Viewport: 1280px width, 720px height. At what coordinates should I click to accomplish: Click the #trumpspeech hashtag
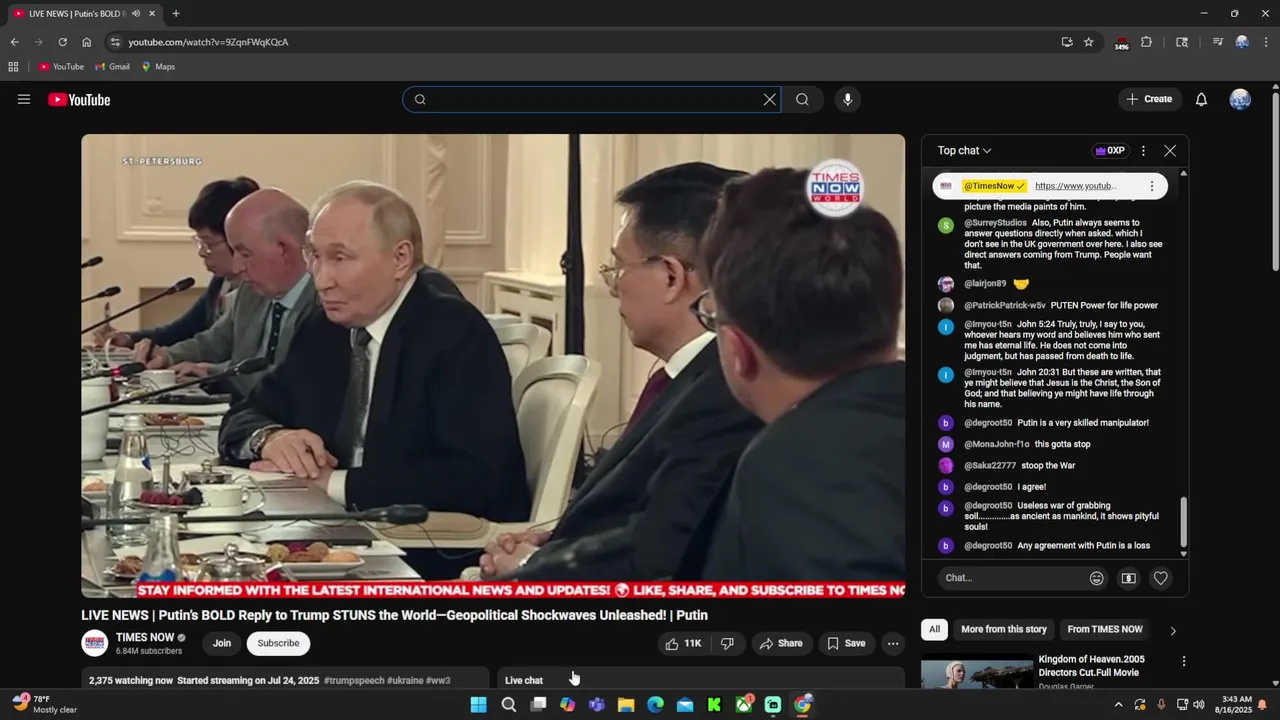[x=354, y=680]
